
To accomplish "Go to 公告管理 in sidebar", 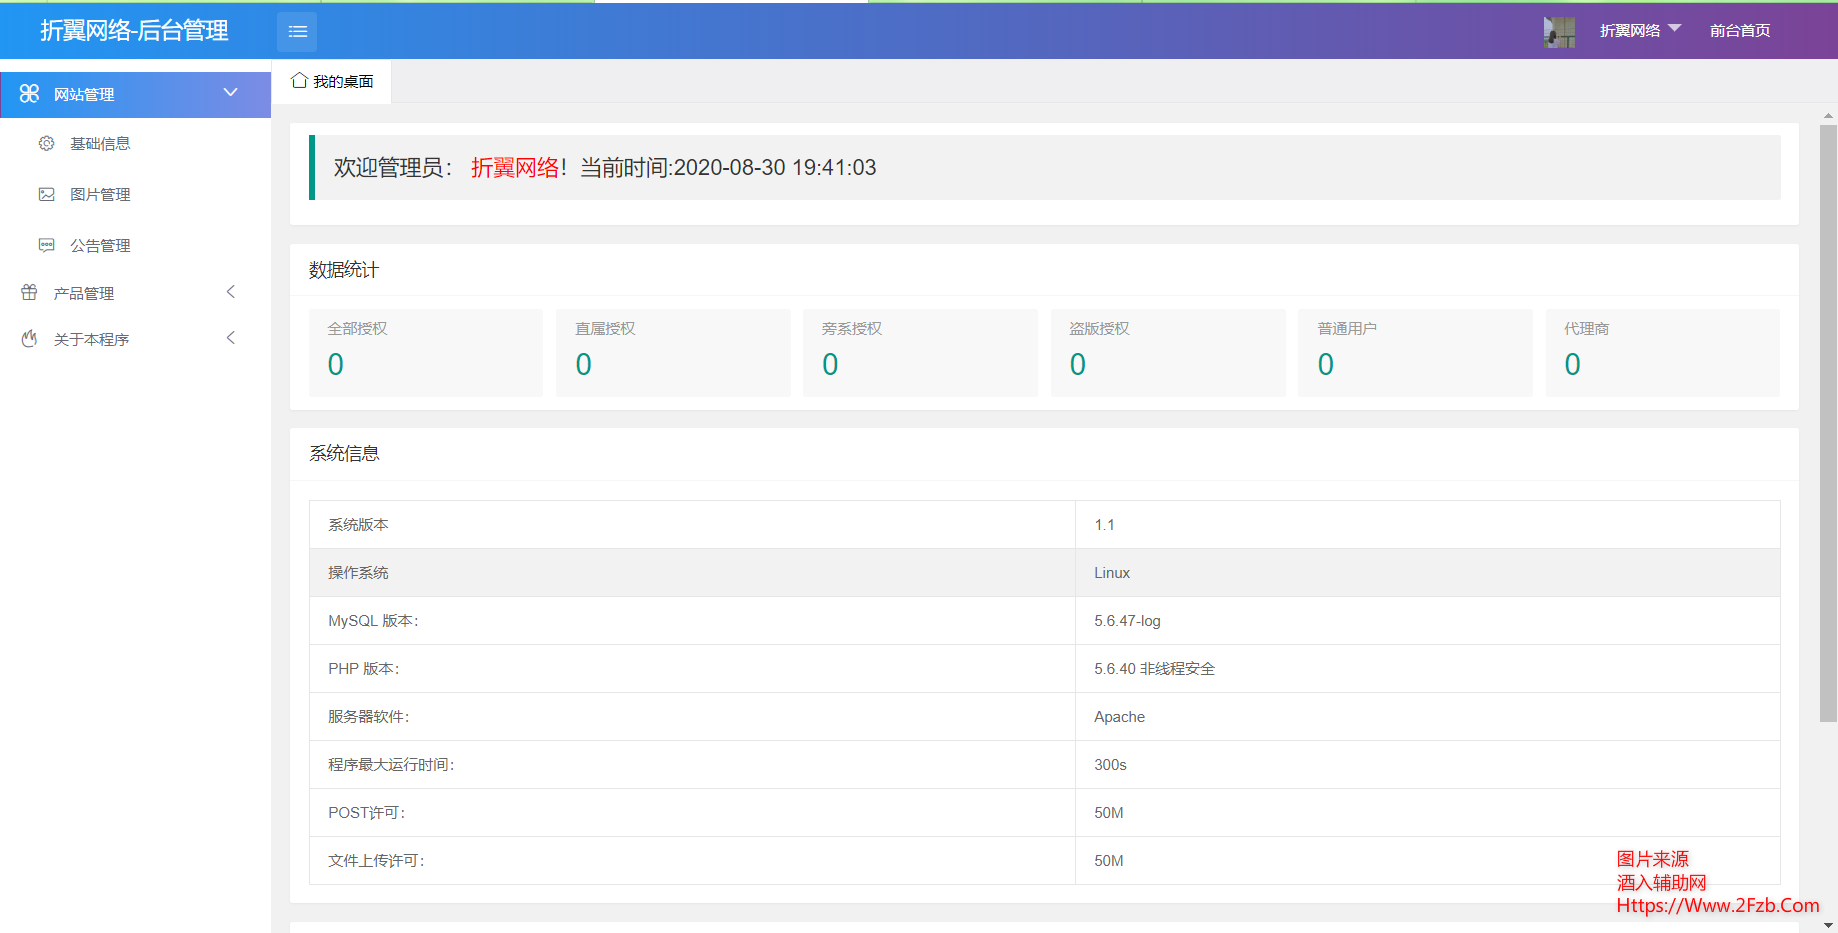I will (100, 245).
